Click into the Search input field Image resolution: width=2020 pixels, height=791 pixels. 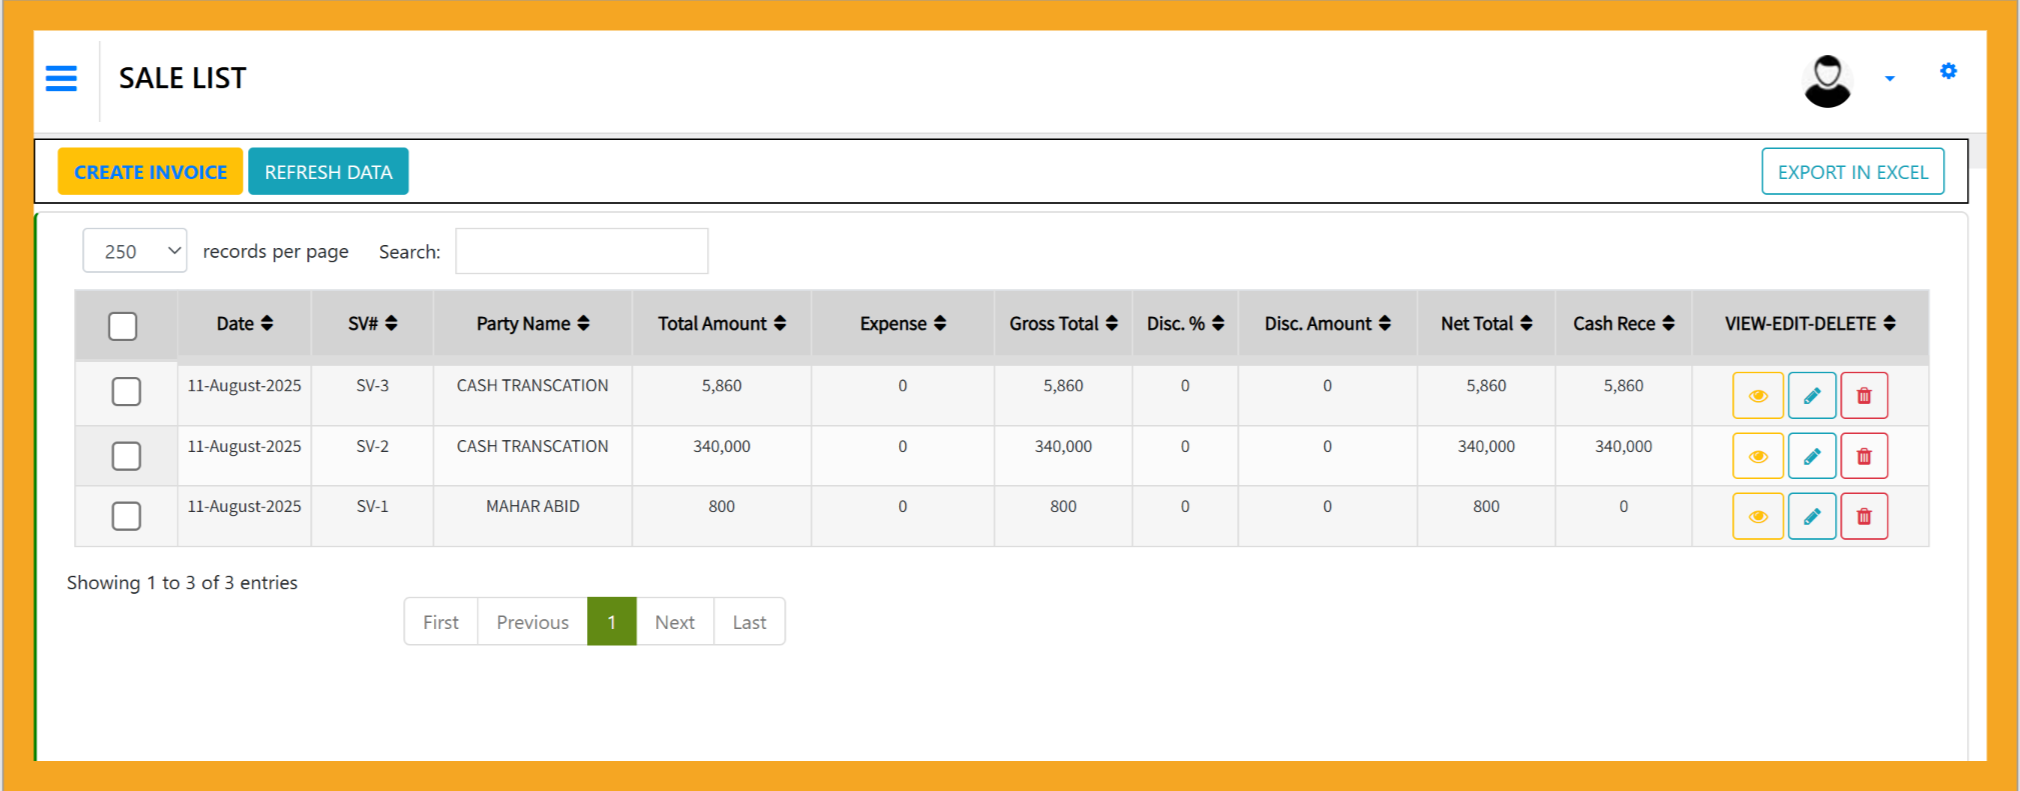click(x=581, y=251)
